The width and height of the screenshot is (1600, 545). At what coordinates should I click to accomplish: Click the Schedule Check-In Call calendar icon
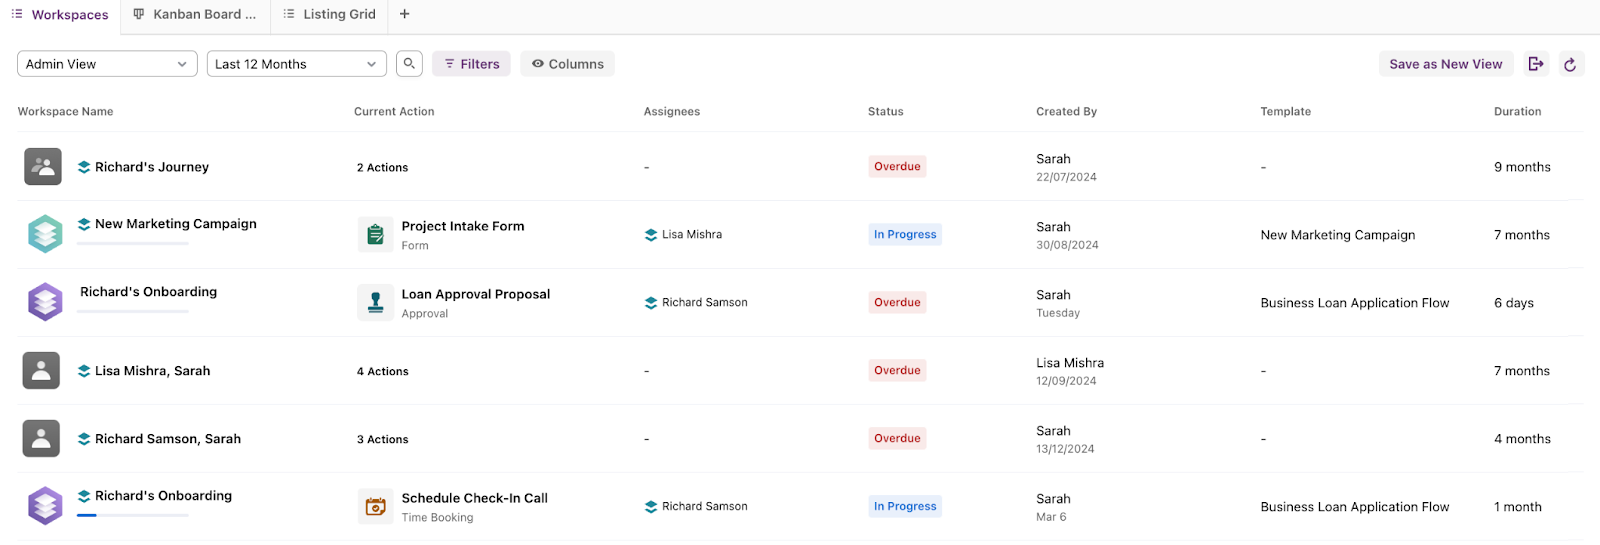pos(376,507)
